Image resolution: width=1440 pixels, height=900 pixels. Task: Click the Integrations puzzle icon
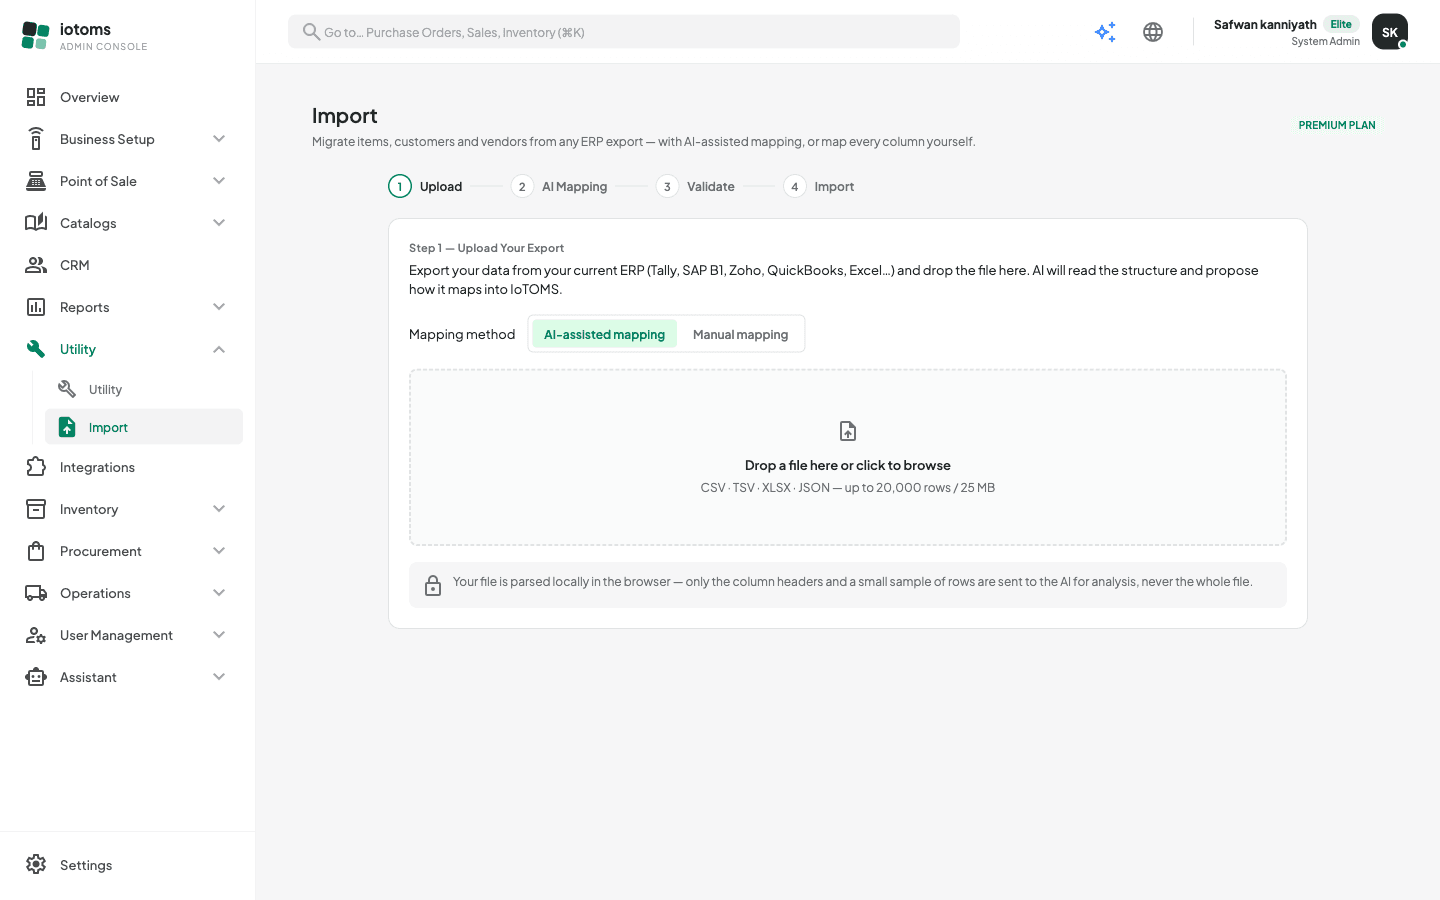pyautogui.click(x=36, y=467)
